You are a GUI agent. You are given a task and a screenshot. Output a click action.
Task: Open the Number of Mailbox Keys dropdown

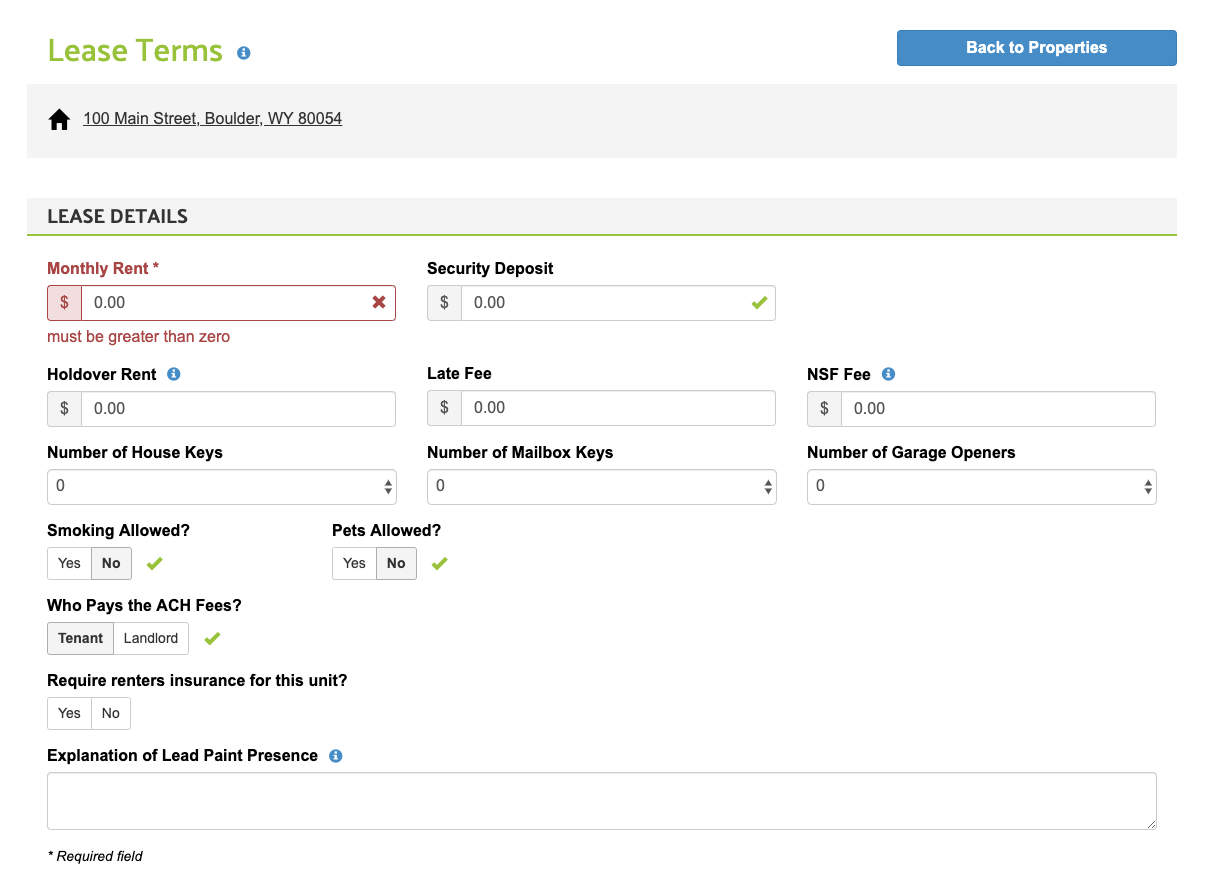[601, 487]
